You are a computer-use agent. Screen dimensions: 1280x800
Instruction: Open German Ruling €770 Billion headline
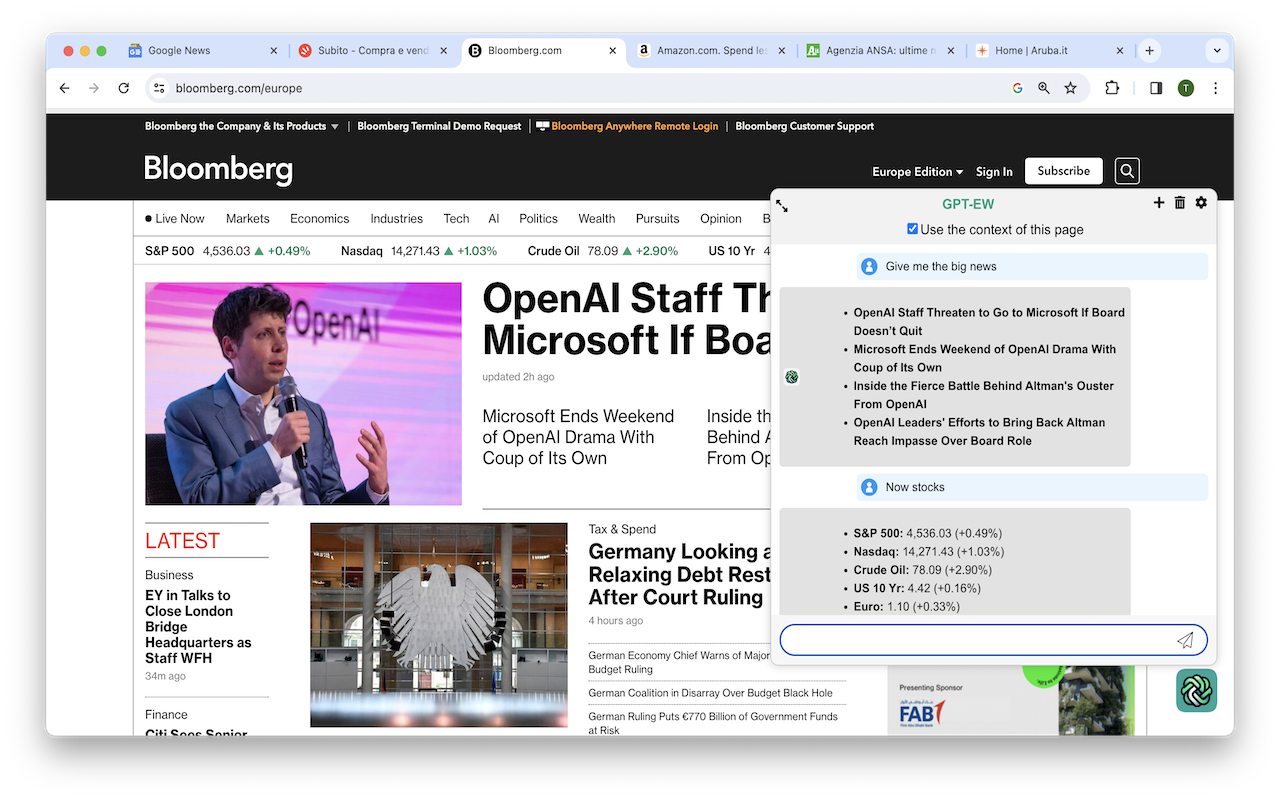(x=713, y=723)
